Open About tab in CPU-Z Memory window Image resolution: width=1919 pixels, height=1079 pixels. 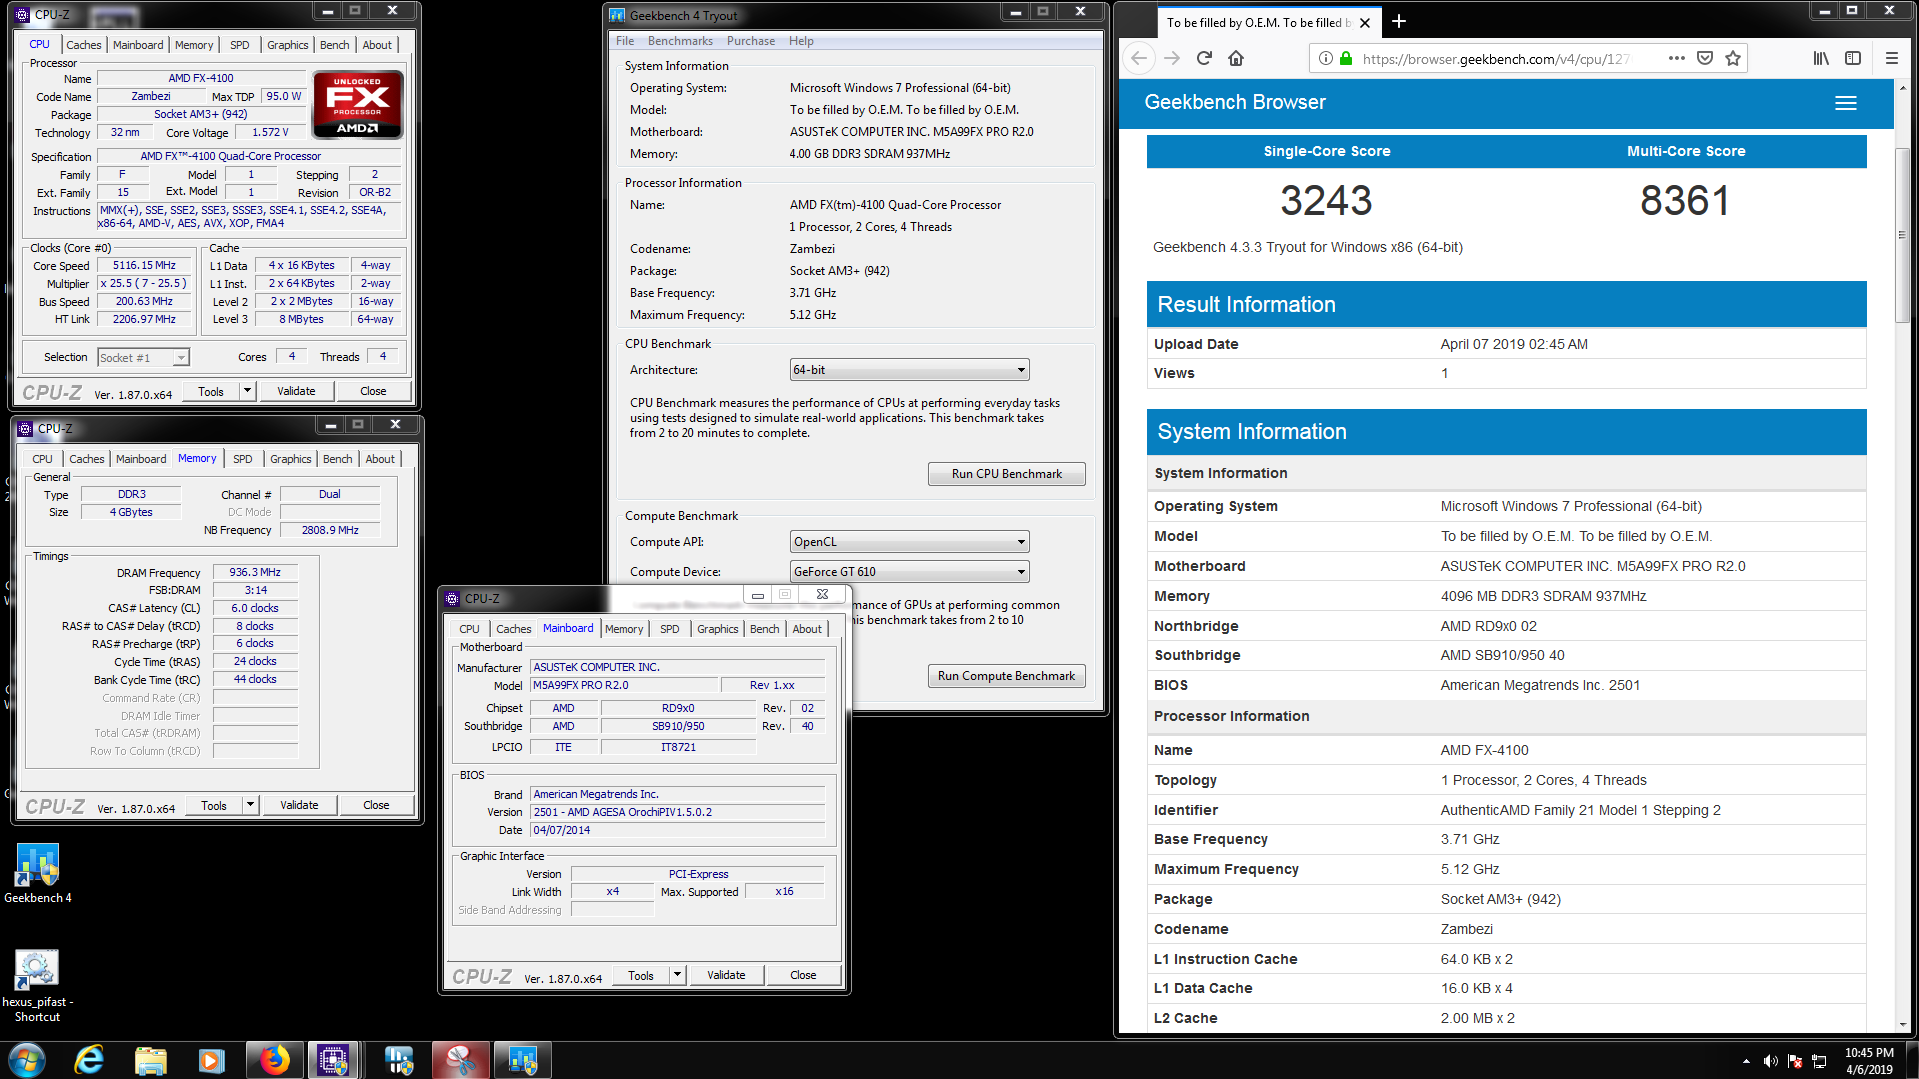click(x=379, y=459)
